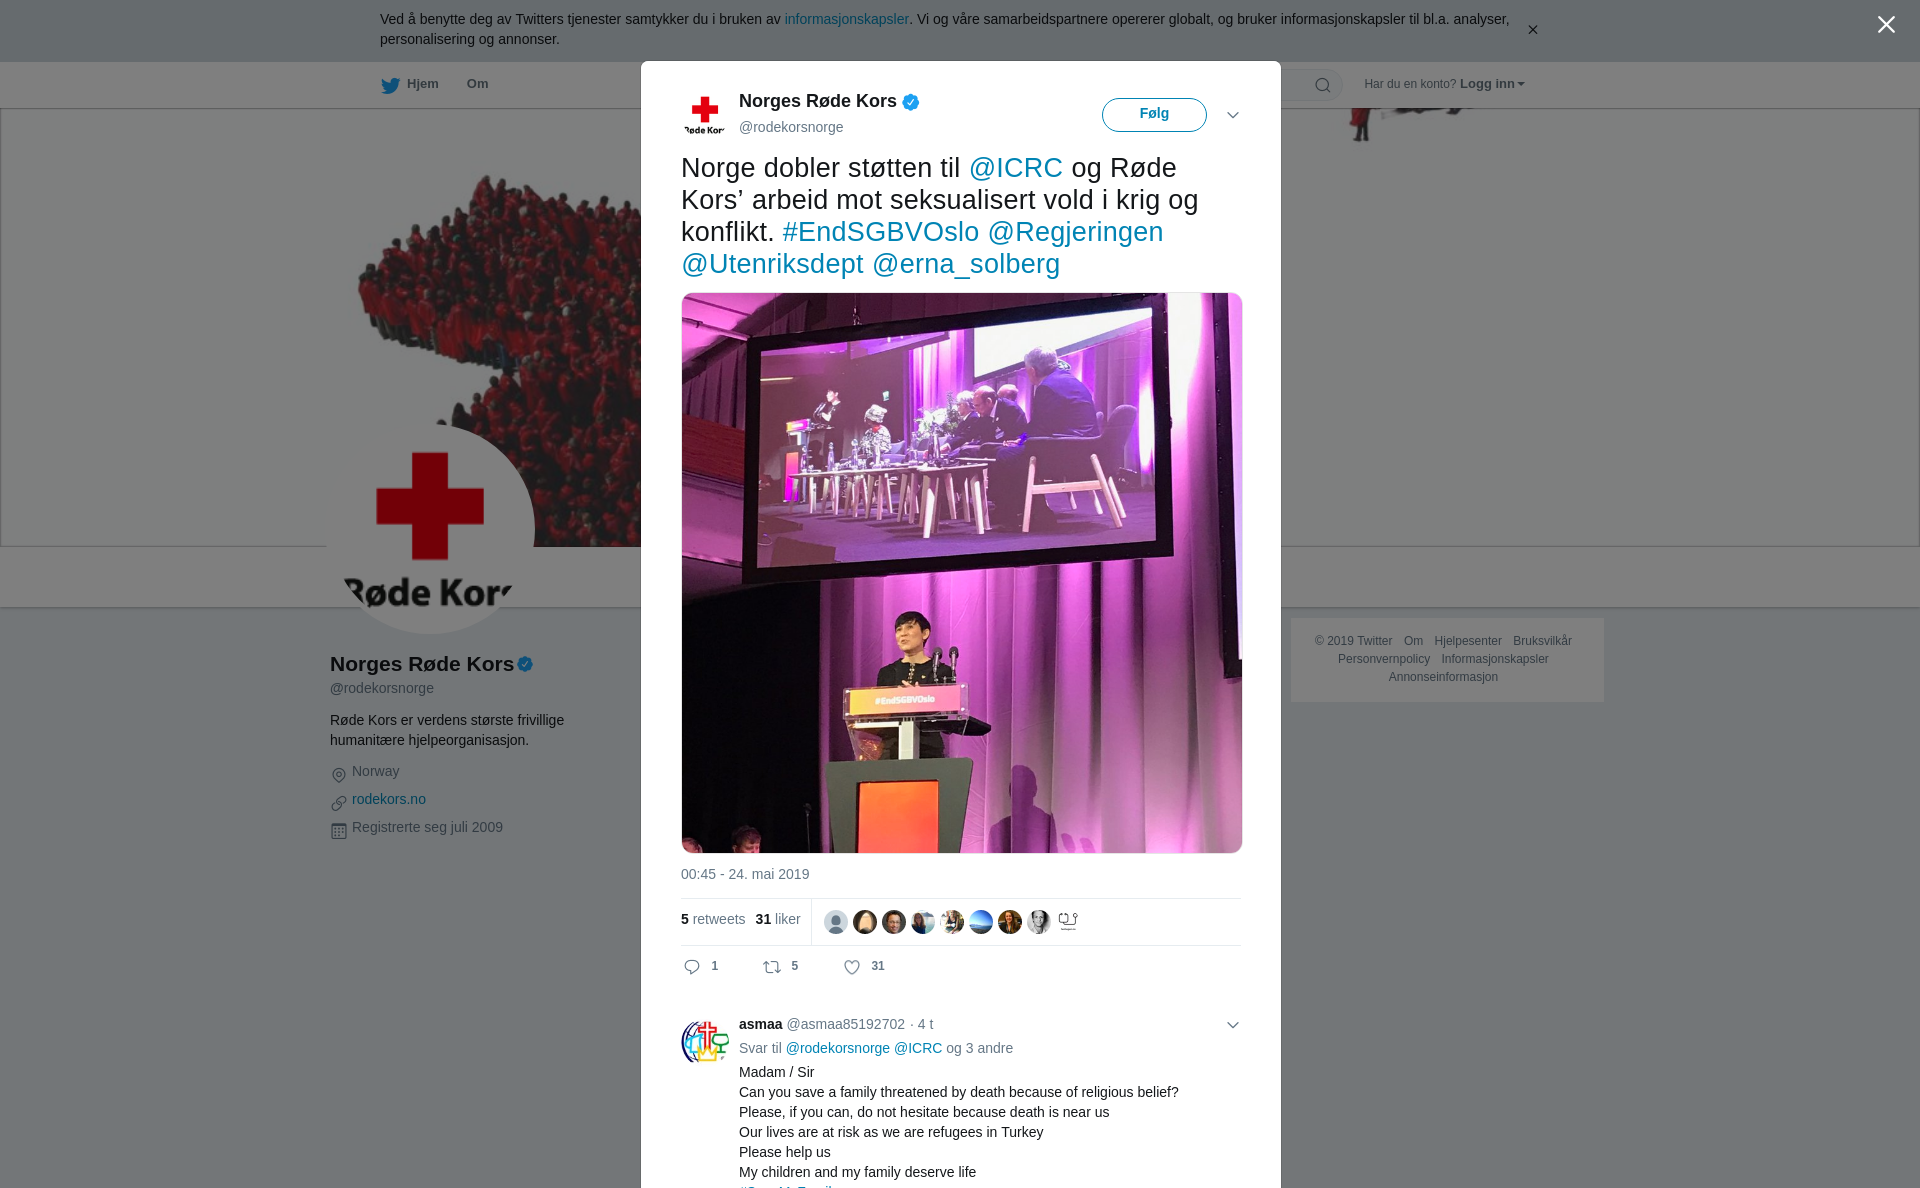This screenshot has height=1188, width=1920.
Task: Open Norges Røde Kors avatar in tweet header
Action: pyautogui.click(x=705, y=115)
